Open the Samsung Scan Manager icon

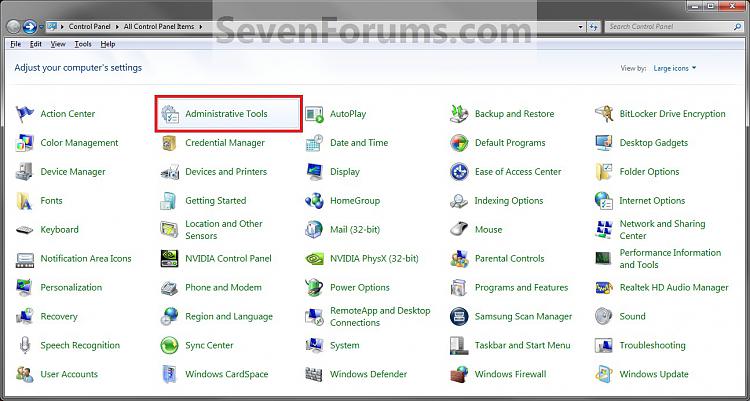pos(459,316)
